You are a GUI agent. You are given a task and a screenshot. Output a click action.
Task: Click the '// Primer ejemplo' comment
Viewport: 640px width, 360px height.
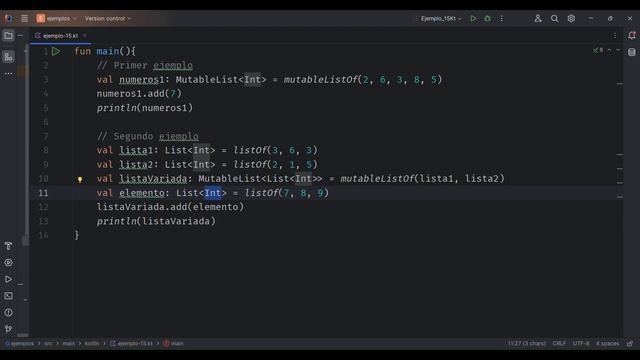pyautogui.click(x=145, y=65)
